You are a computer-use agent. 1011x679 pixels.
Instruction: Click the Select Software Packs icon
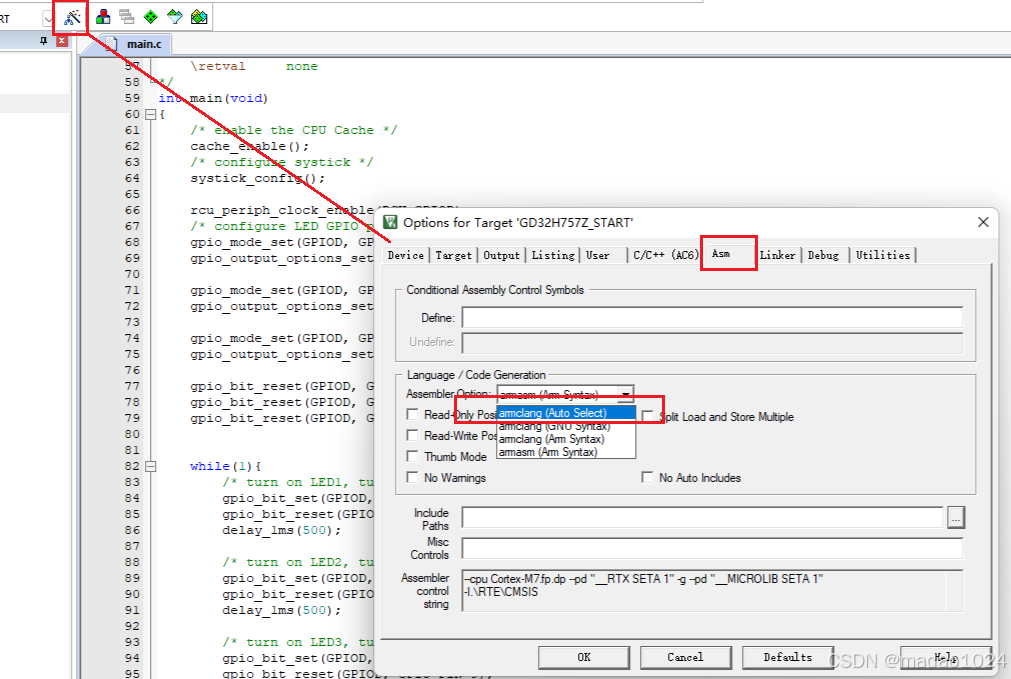point(175,17)
